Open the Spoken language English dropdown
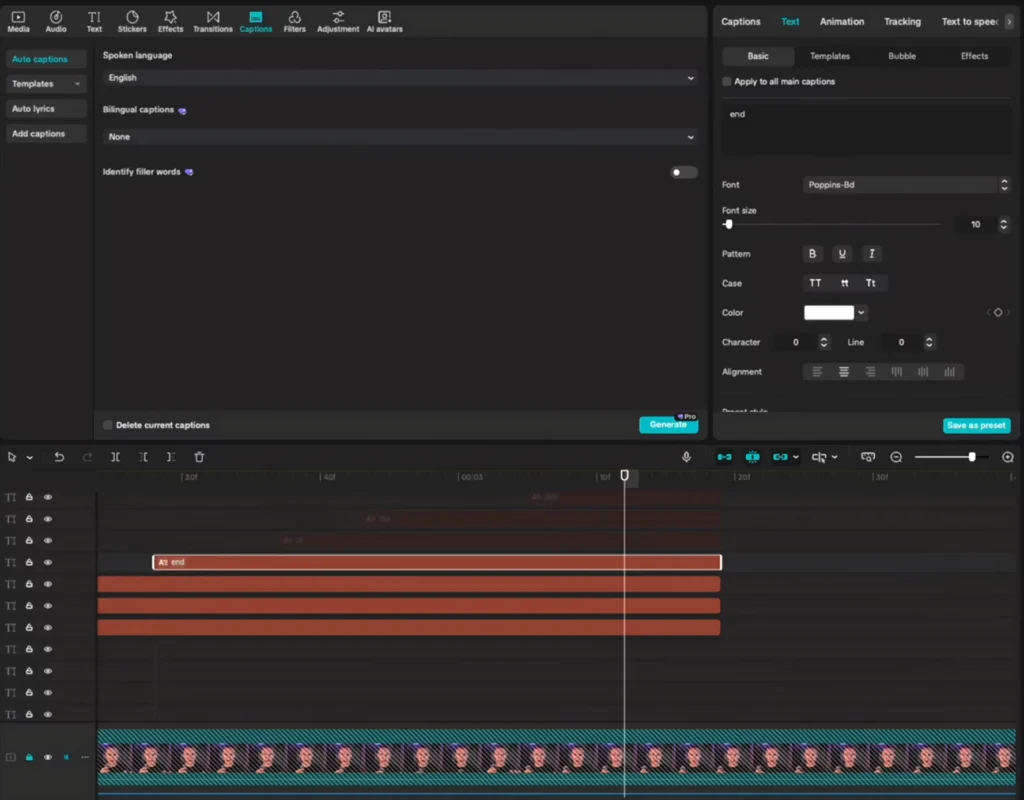 point(400,78)
